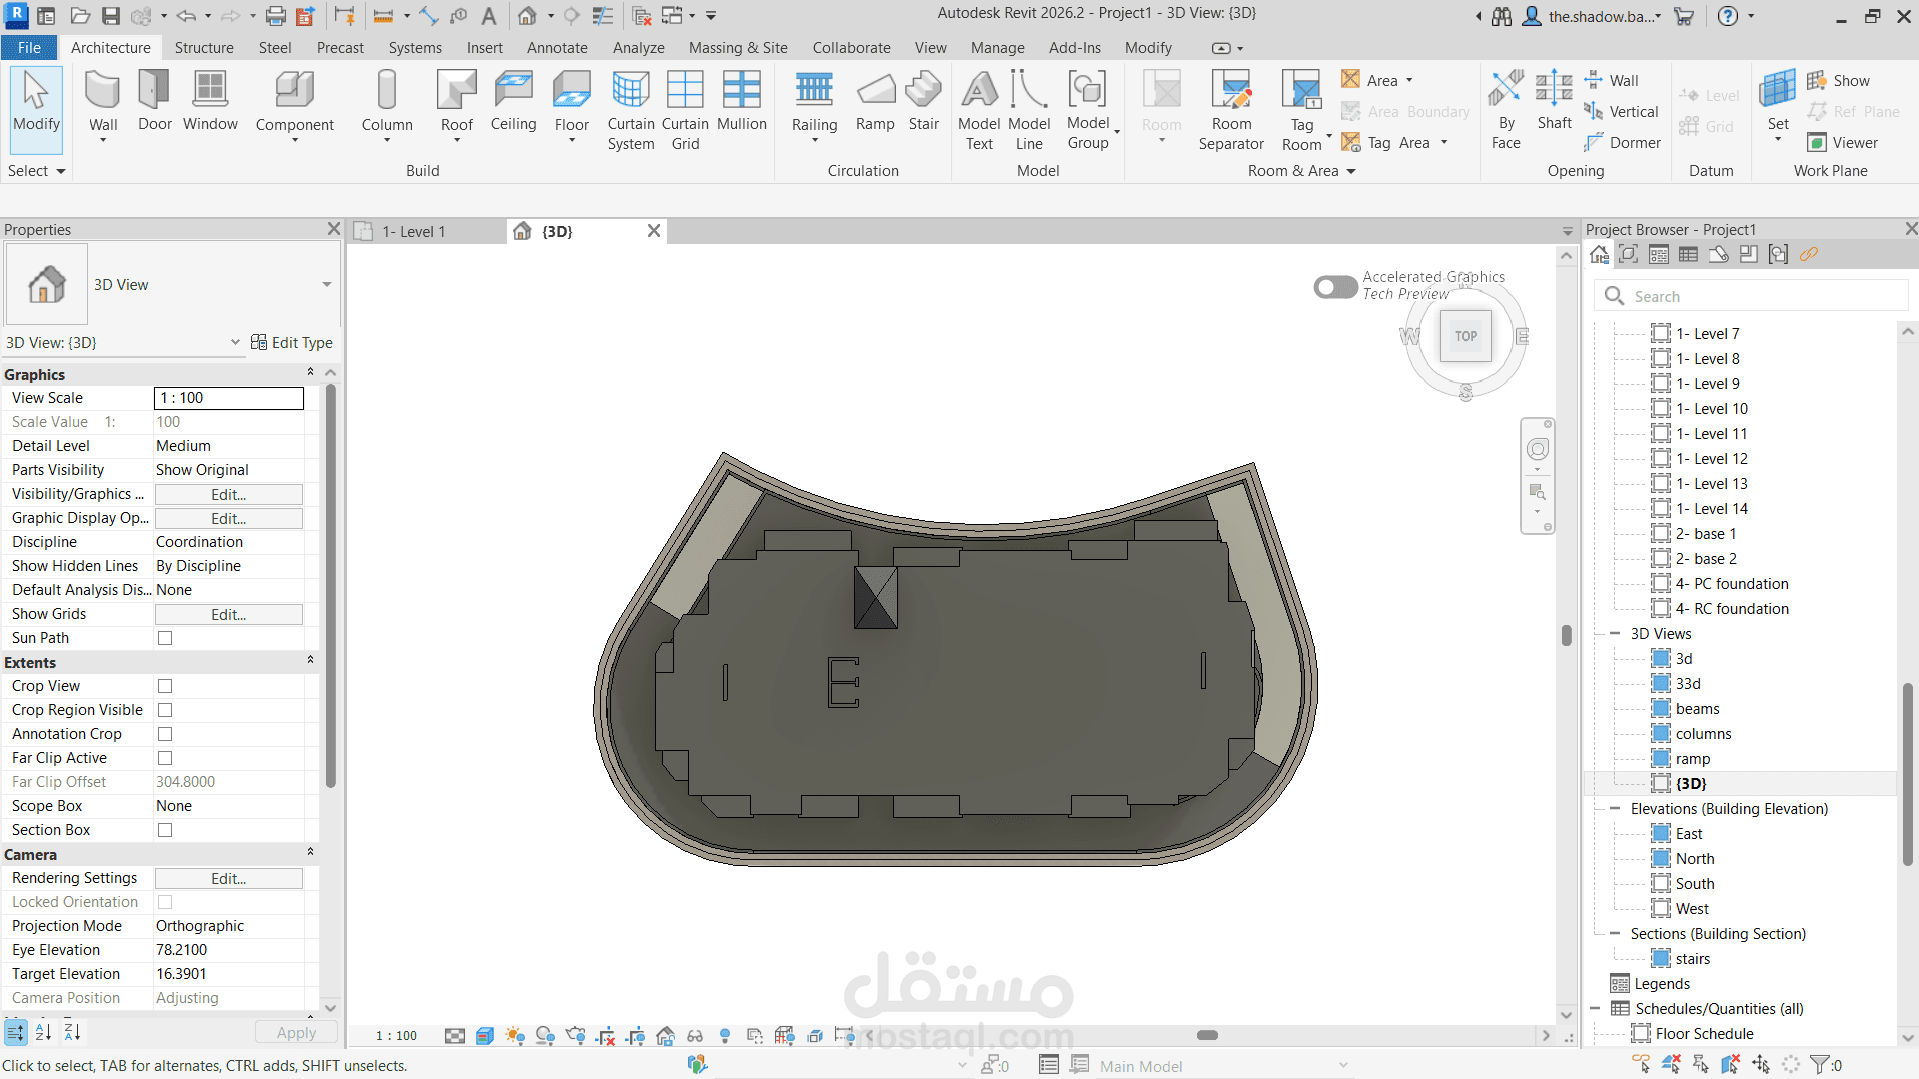This screenshot has height=1079, width=1919.
Task: Click the Save icon in quick access toolbar
Action: [x=111, y=16]
